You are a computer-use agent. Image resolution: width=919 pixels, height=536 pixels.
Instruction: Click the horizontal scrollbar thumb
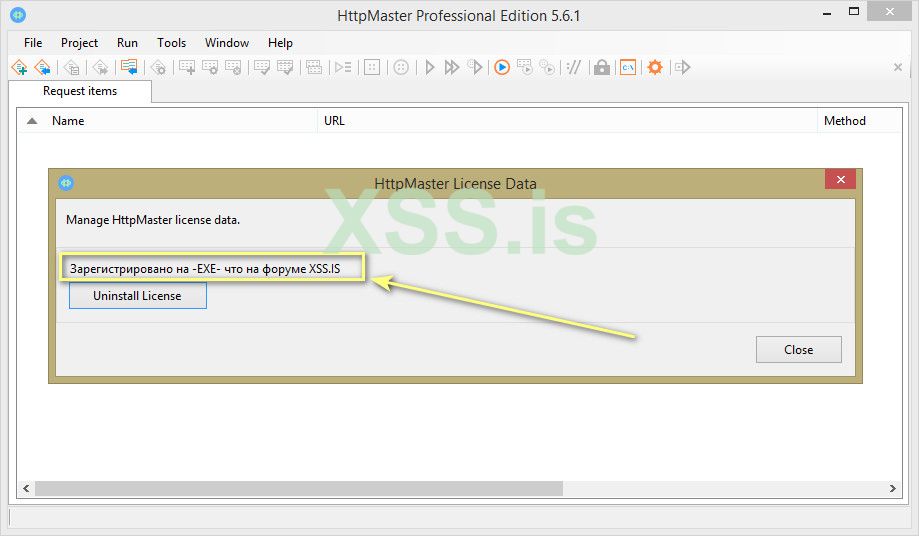pos(299,488)
